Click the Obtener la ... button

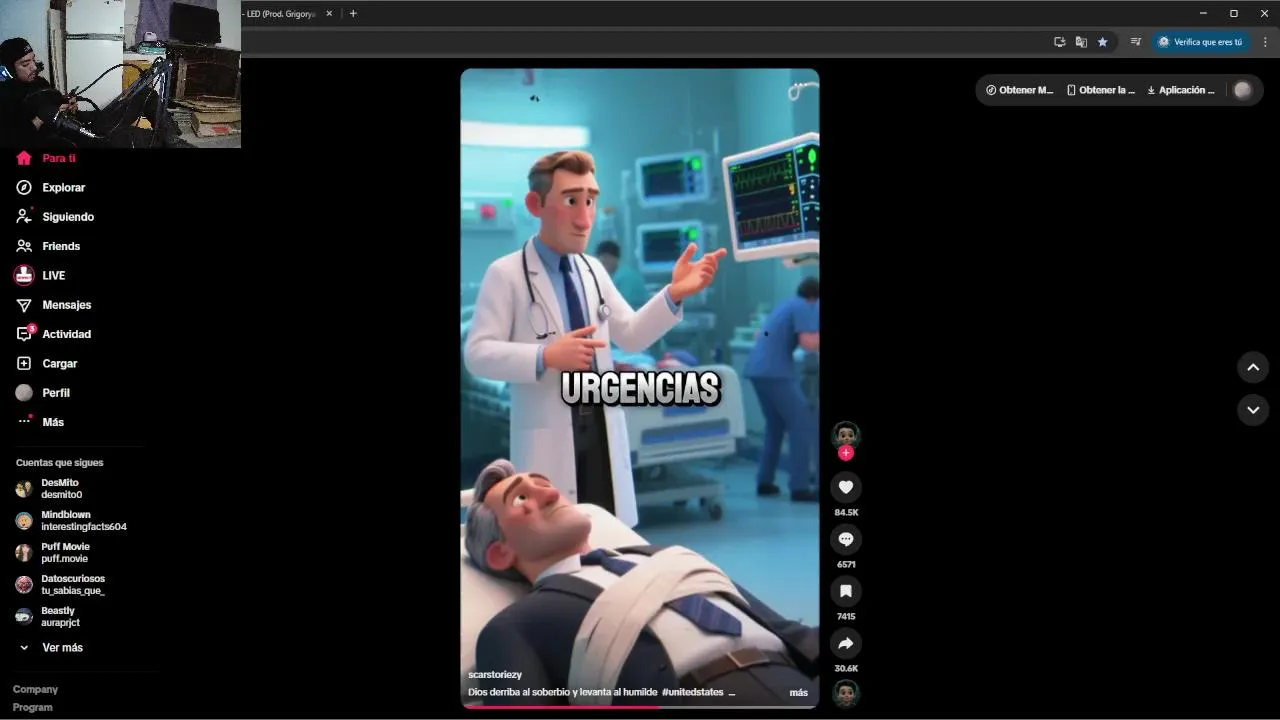tap(1100, 90)
